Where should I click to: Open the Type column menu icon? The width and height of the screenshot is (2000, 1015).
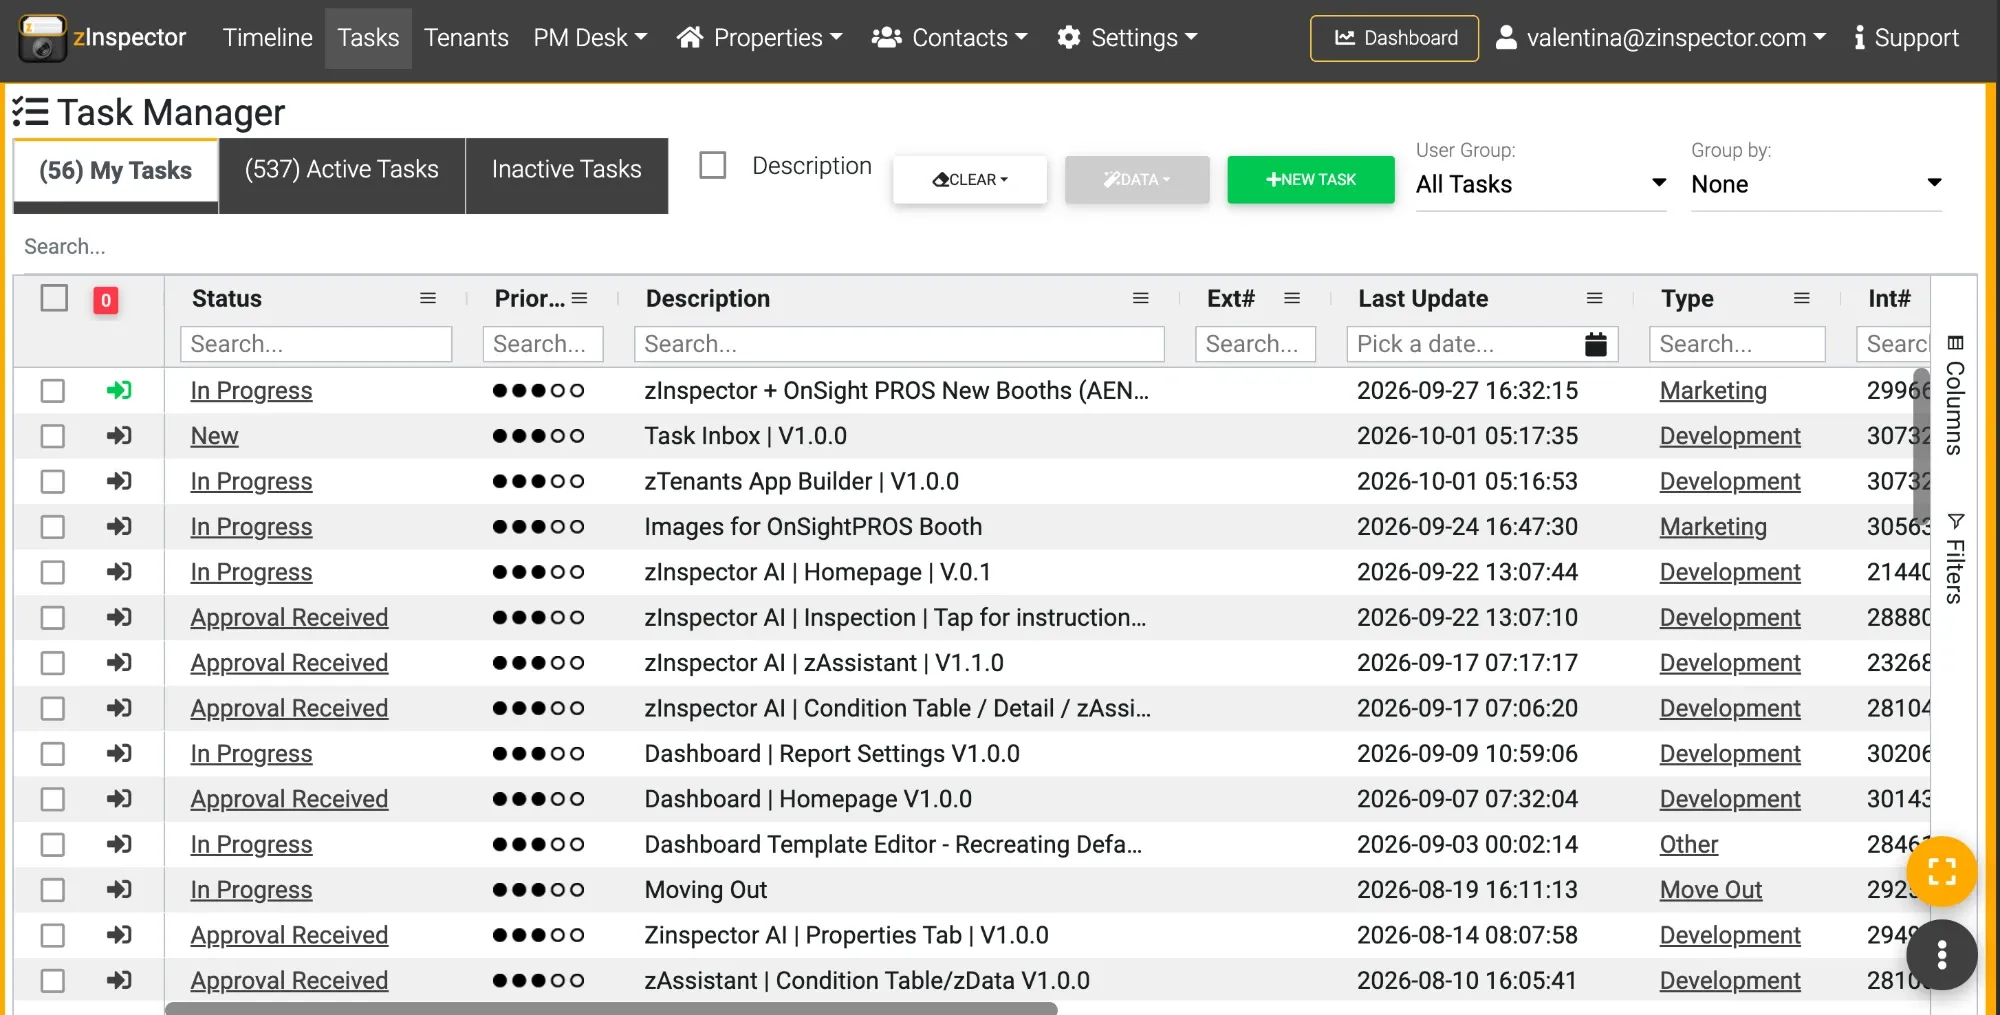pyautogui.click(x=1802, y=298)
